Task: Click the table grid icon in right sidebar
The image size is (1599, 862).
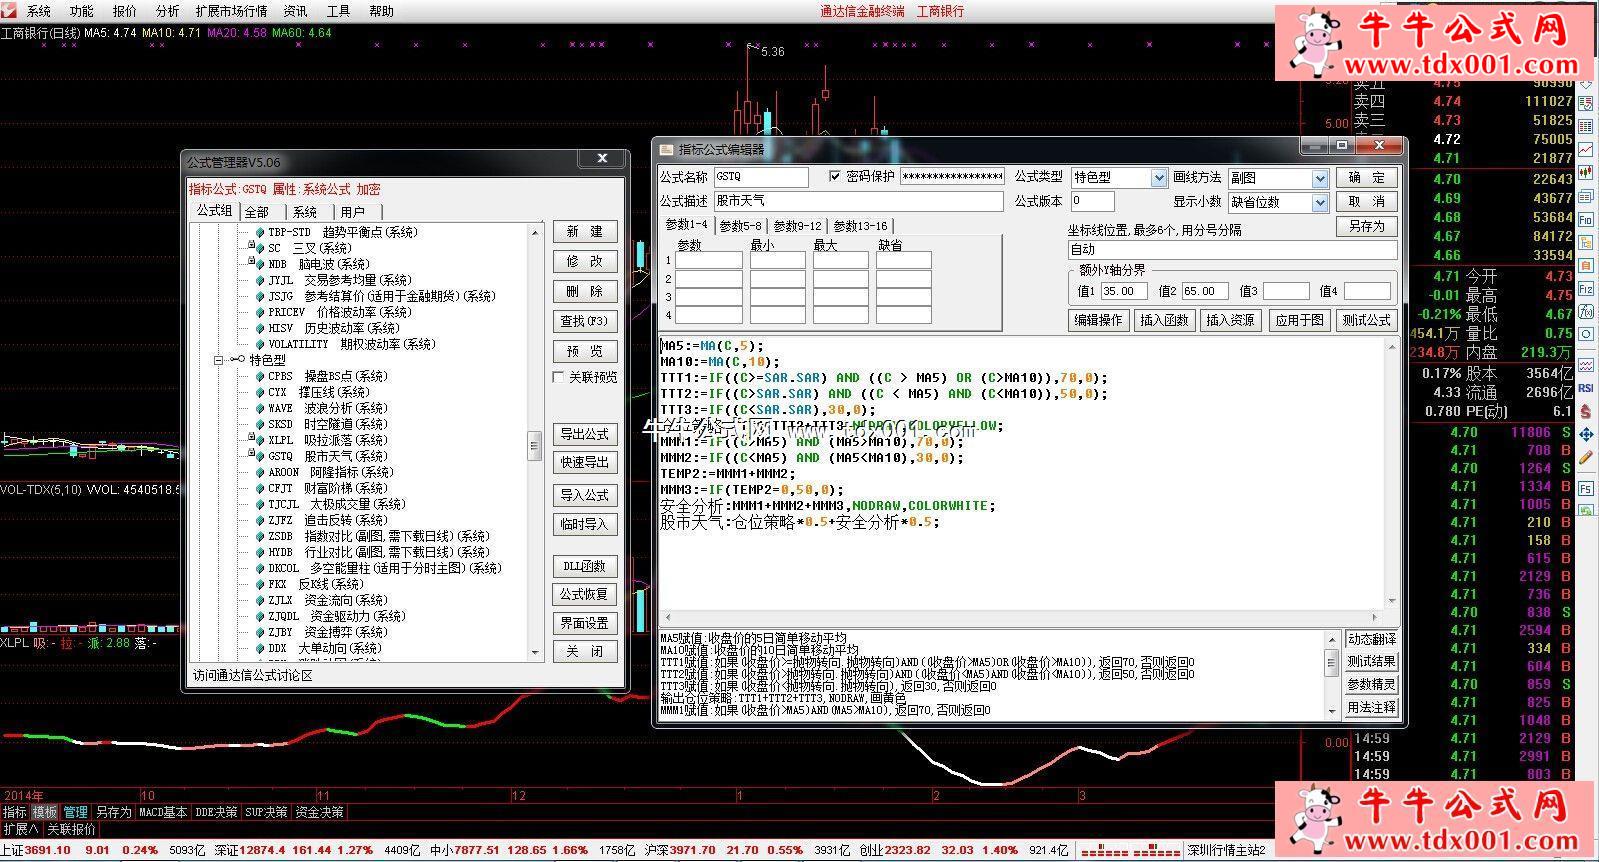Action: [1586, 126]
